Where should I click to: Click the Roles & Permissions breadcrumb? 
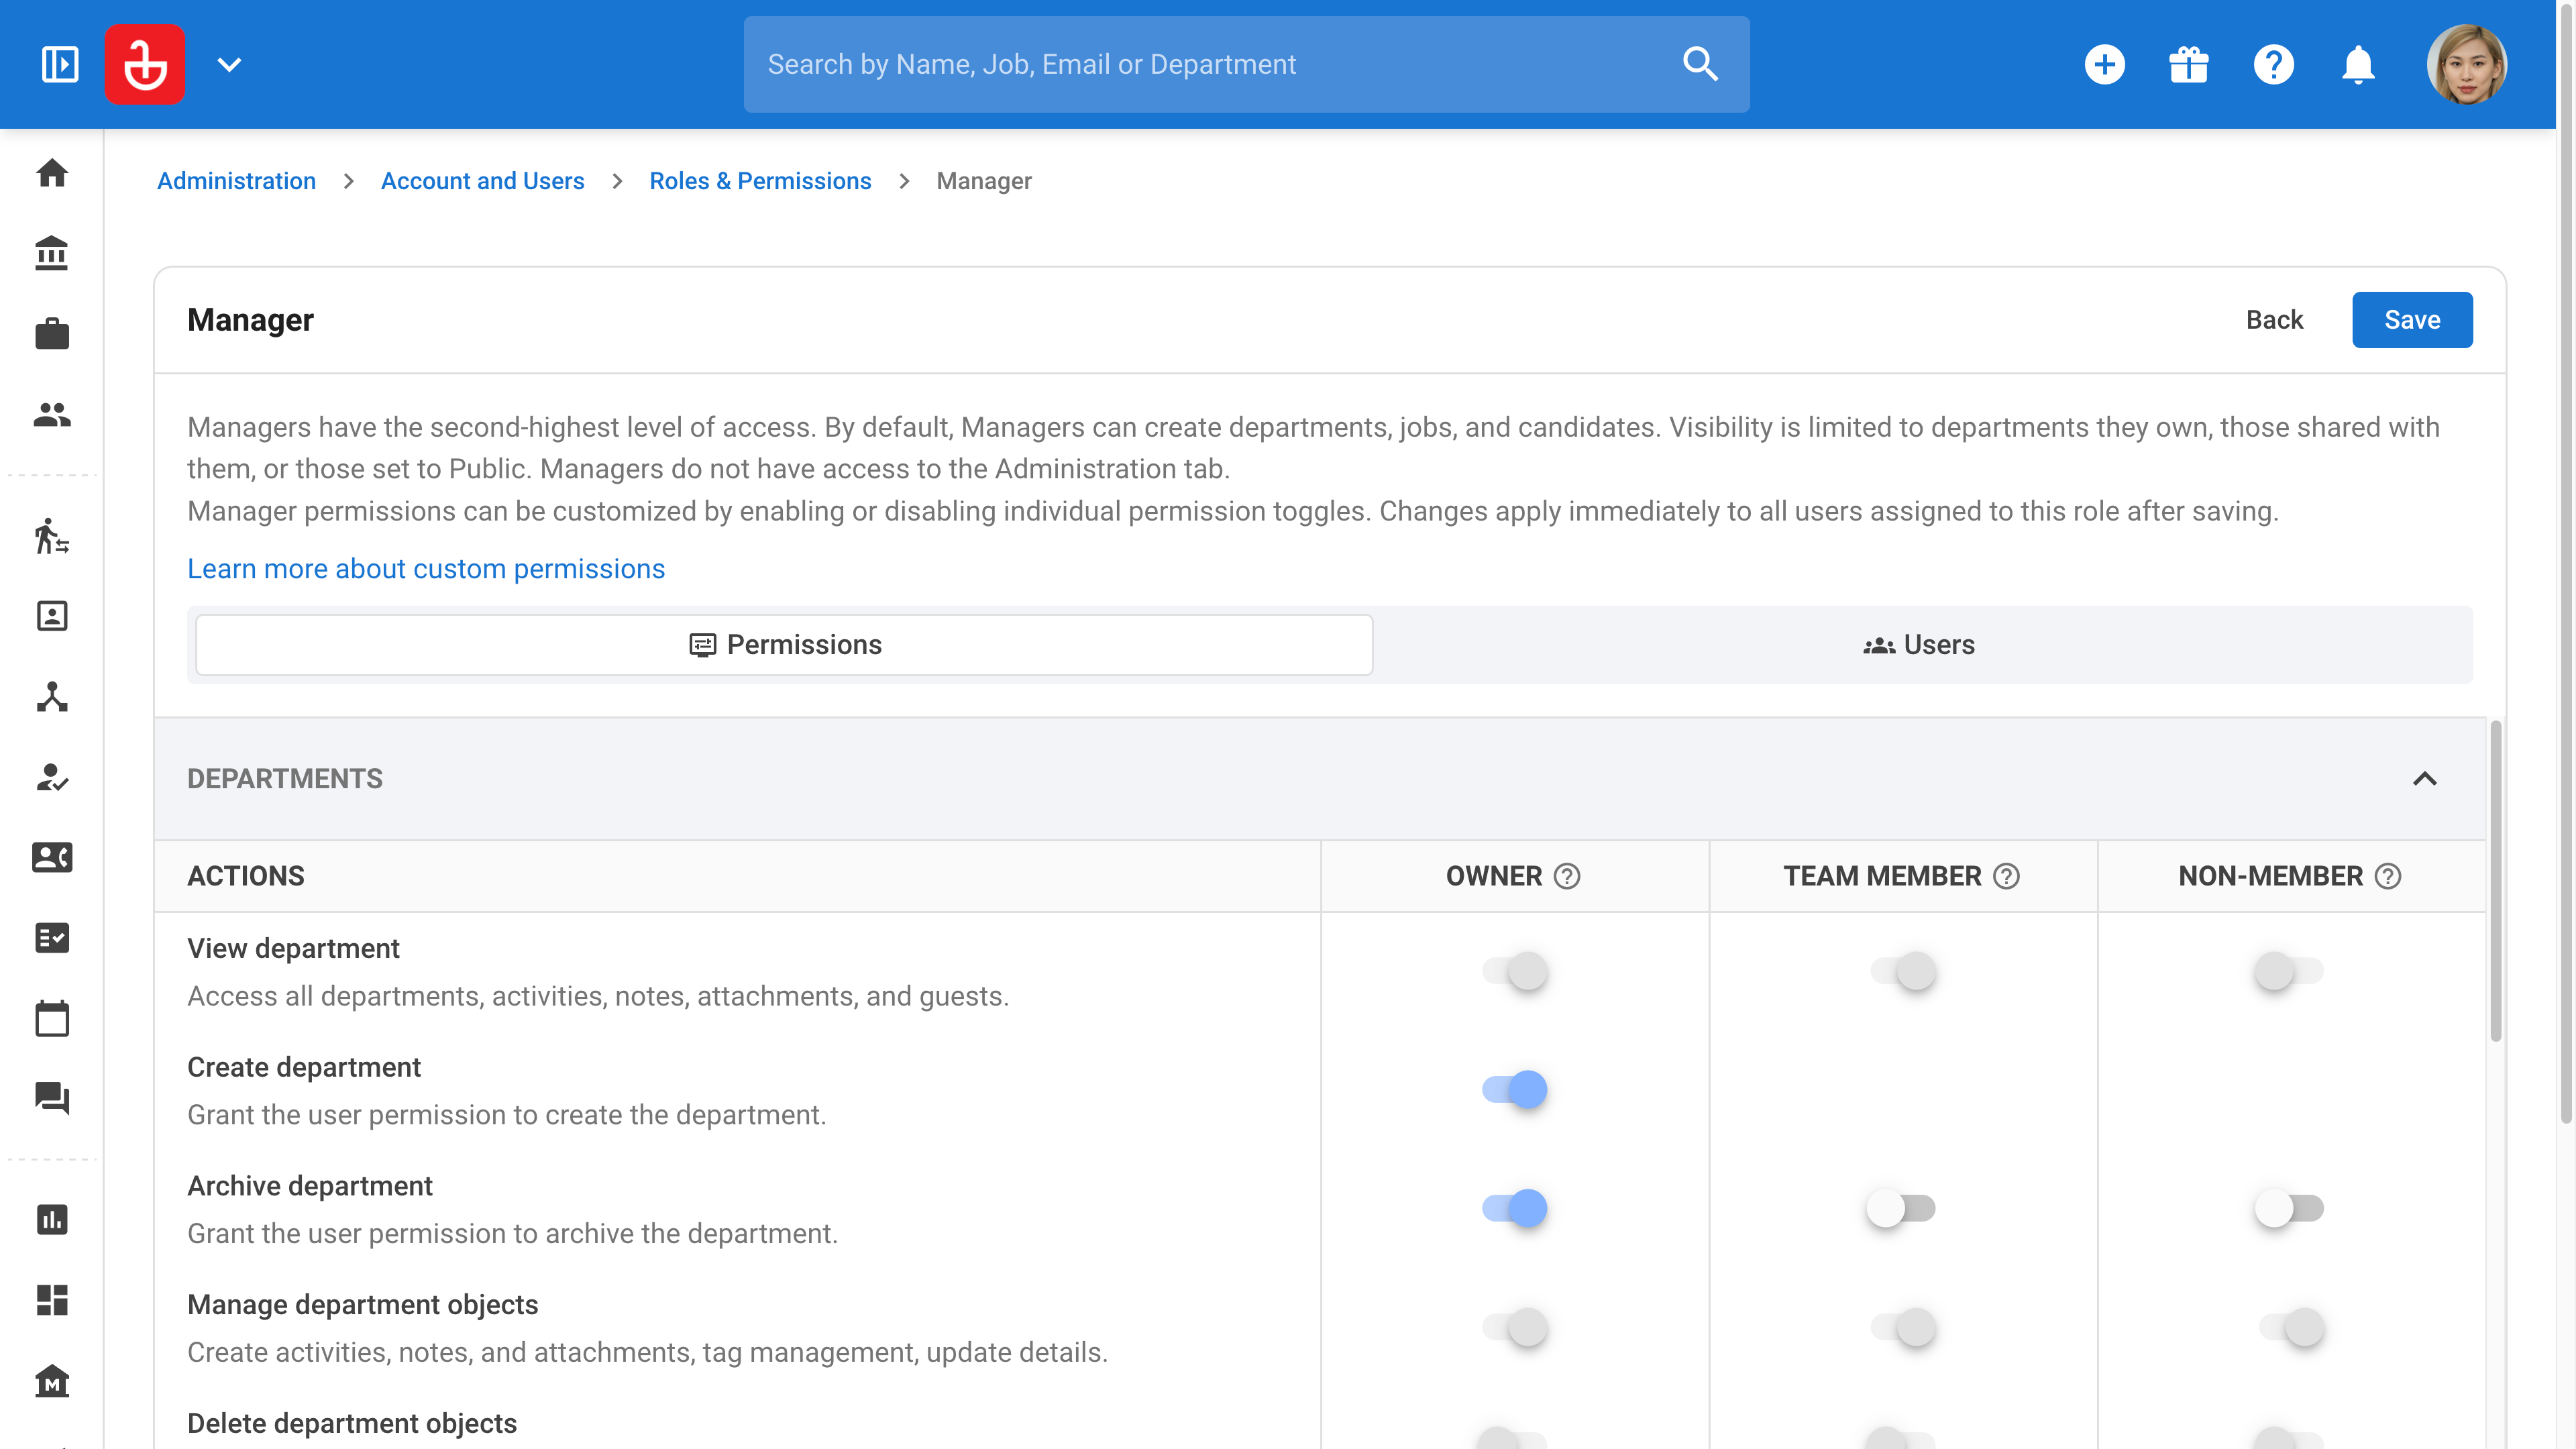(x=760, y=181)
